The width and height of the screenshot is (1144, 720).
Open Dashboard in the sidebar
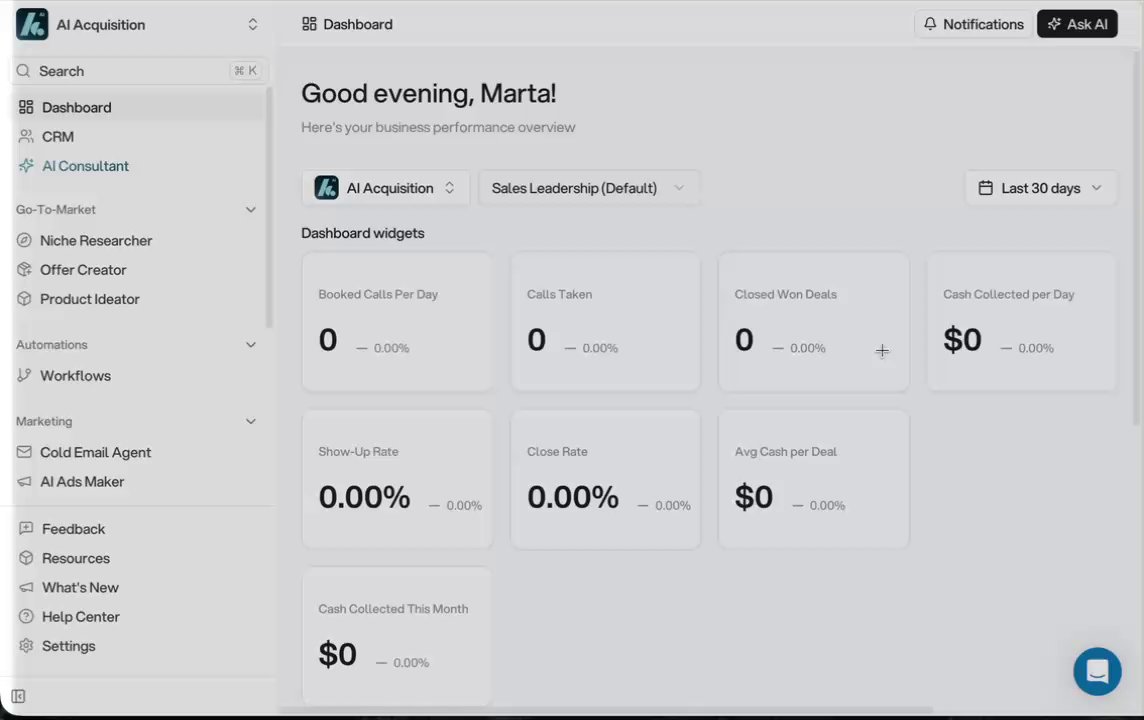[x=139, y=107]
